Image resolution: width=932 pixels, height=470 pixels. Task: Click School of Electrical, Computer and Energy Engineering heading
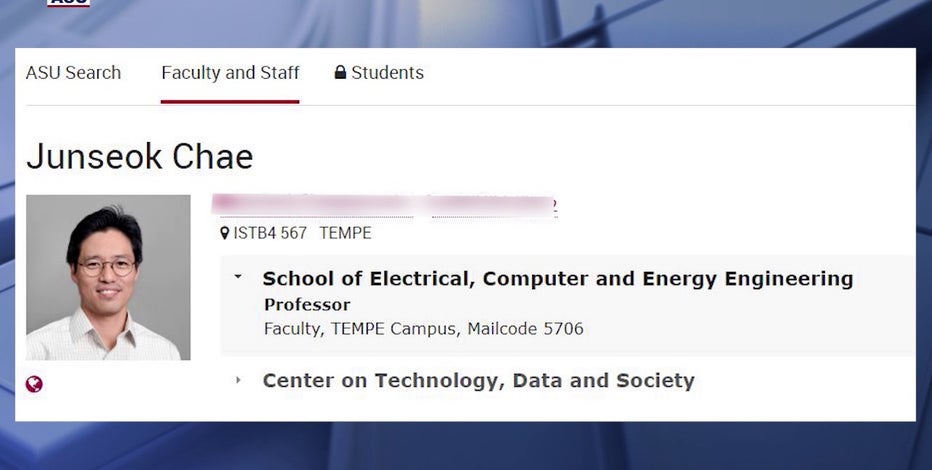[x=557, y=279]
